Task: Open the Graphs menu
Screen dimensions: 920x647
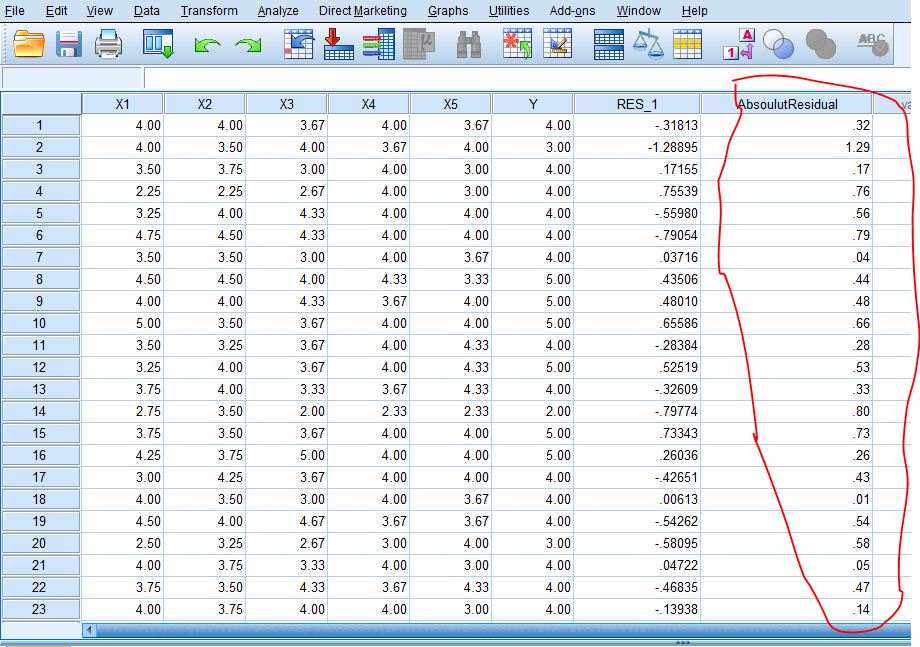Action: tap(448, 11)
